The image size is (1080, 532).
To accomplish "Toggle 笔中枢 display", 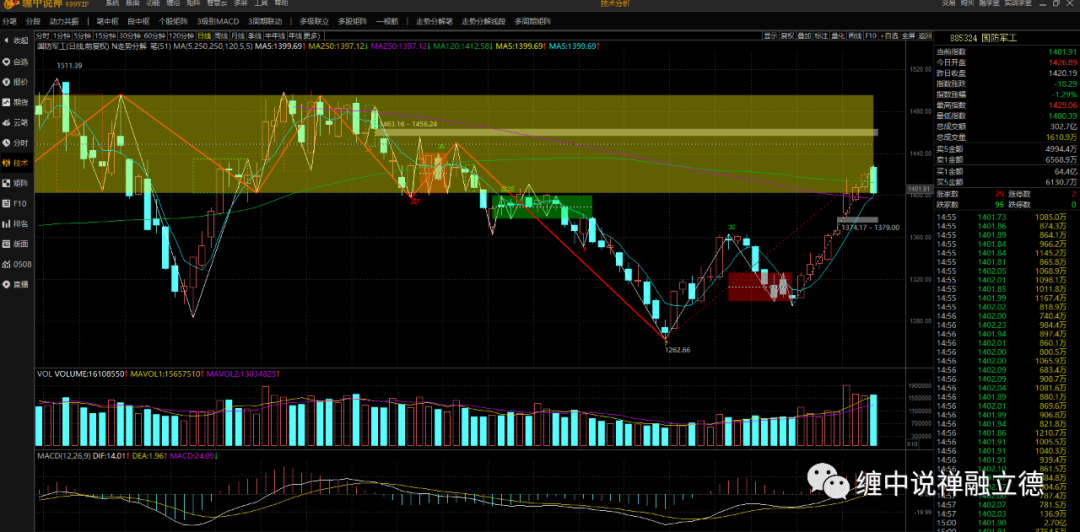I will coord(107,21).
